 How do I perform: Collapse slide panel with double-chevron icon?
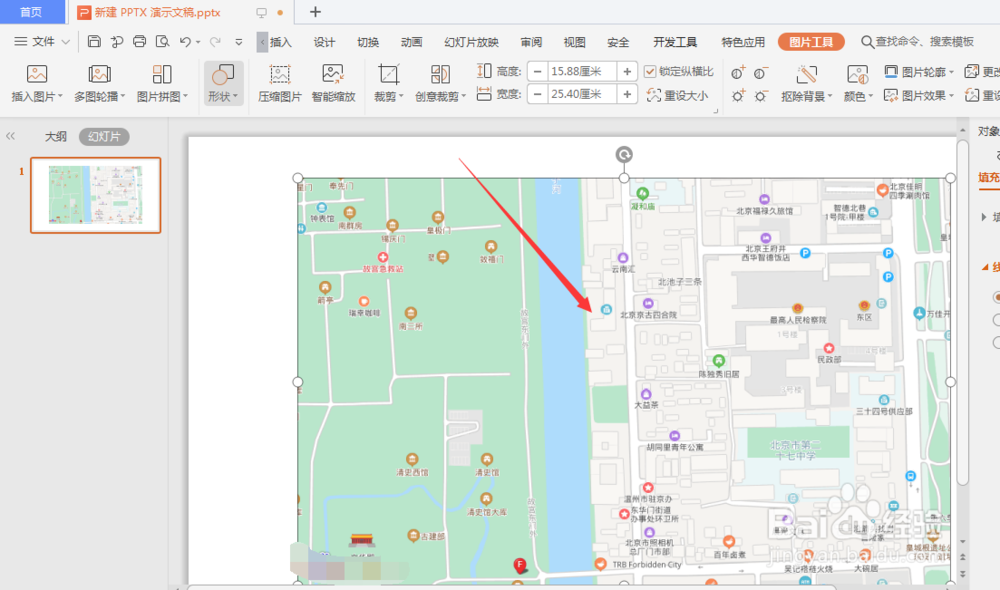point(10,136)
